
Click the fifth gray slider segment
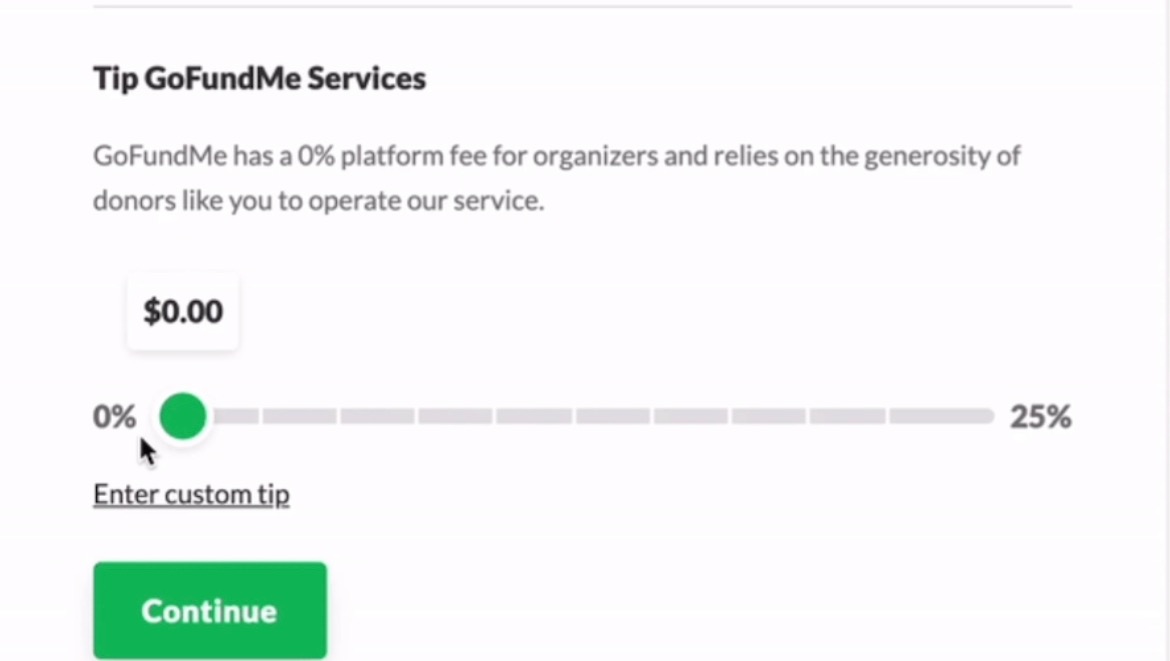[534, 416]
